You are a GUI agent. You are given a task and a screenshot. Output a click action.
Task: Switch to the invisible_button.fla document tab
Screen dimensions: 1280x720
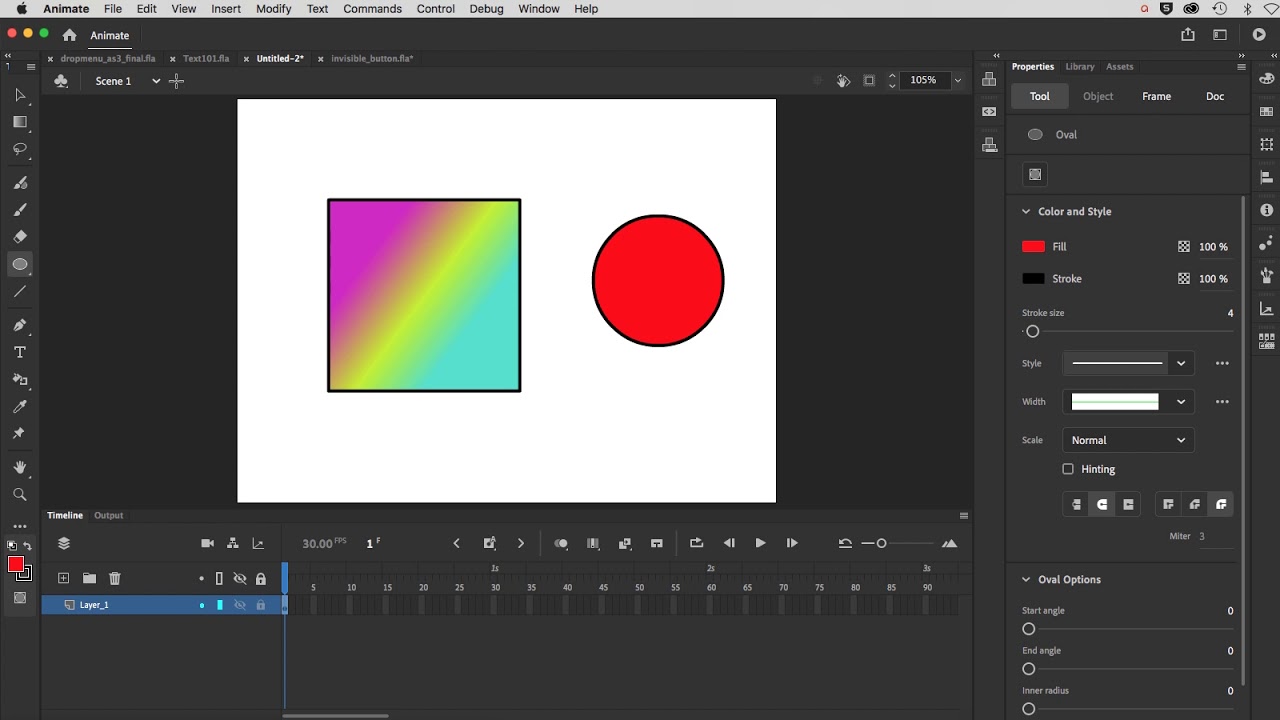[372, 59]
